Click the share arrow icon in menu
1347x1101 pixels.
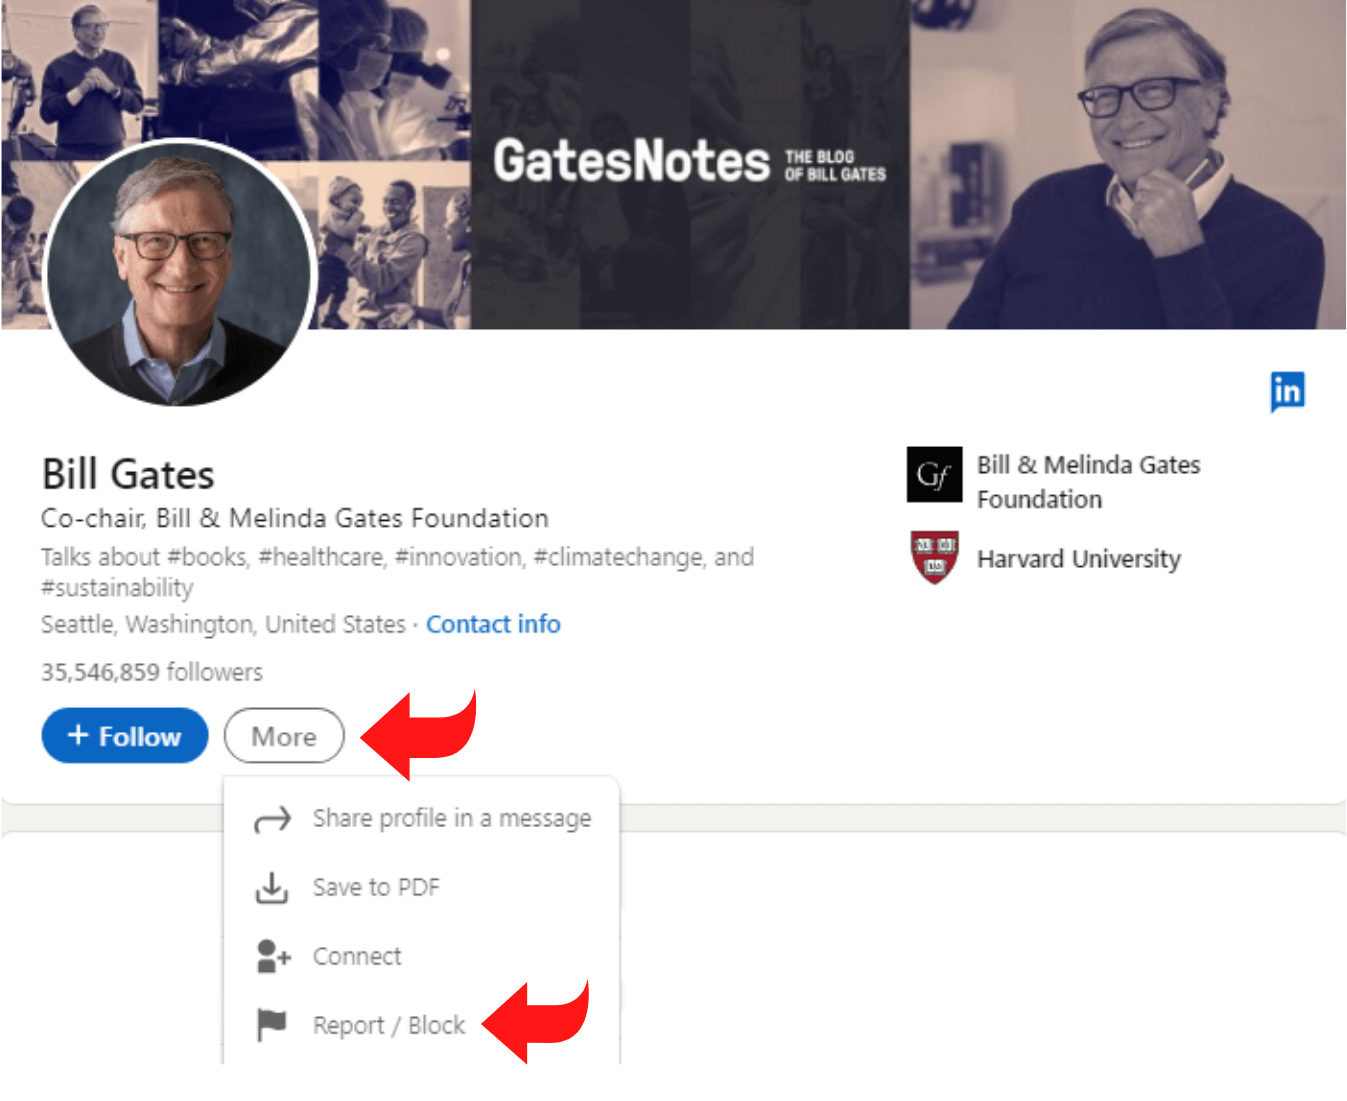point(272,820)
